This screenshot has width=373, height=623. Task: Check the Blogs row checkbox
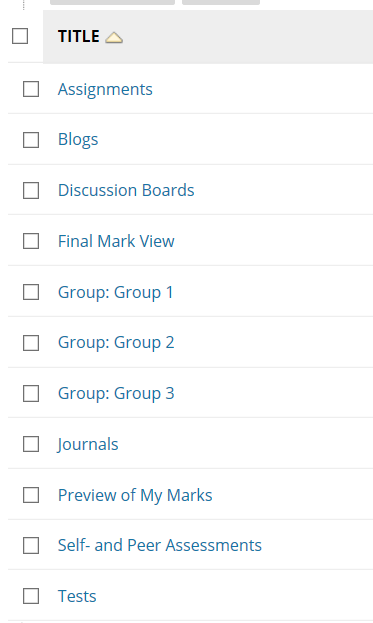coord(31,140)
